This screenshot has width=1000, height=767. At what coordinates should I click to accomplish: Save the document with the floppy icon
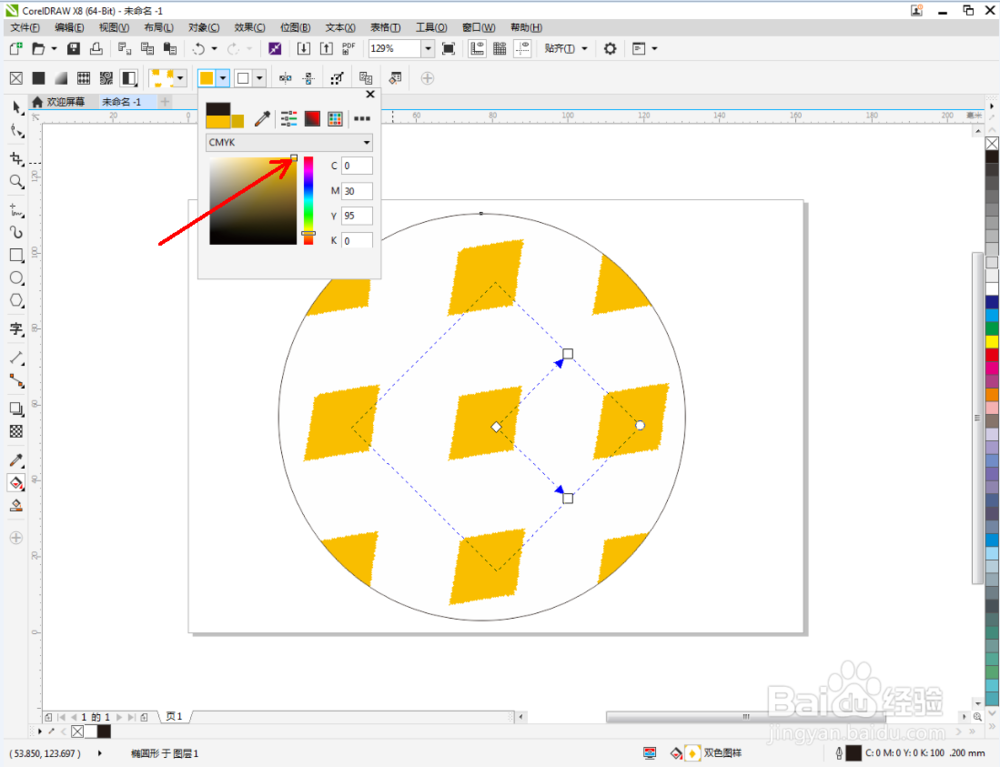74,48
